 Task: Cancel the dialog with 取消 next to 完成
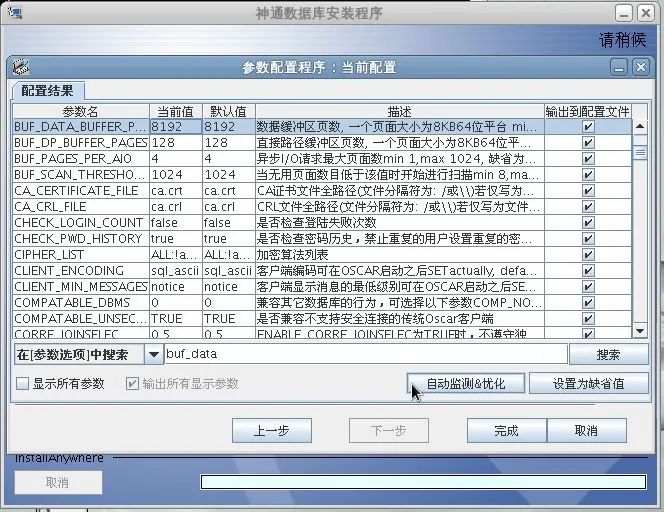pyautogui.click(x=587, y=431)
